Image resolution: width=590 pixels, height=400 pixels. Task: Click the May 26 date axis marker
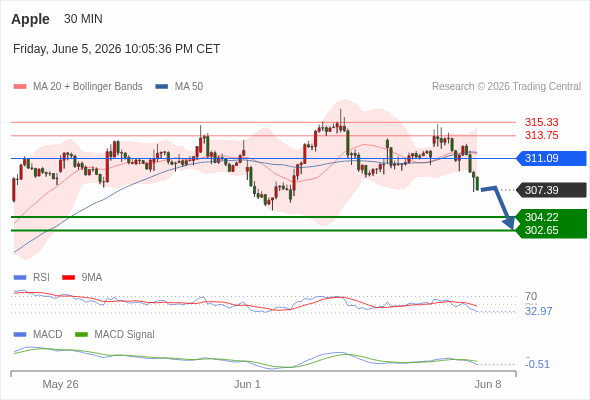(x=60, y=384)
